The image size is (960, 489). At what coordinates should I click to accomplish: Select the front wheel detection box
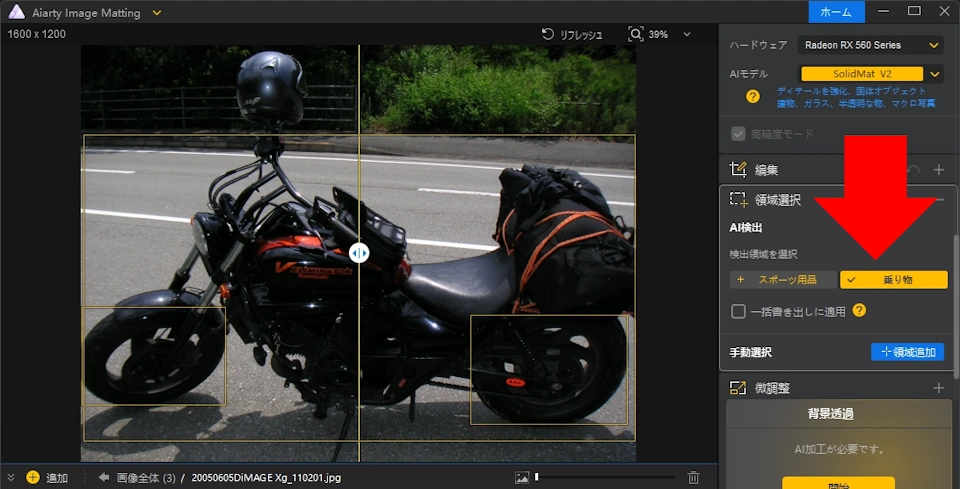point(154,356)
